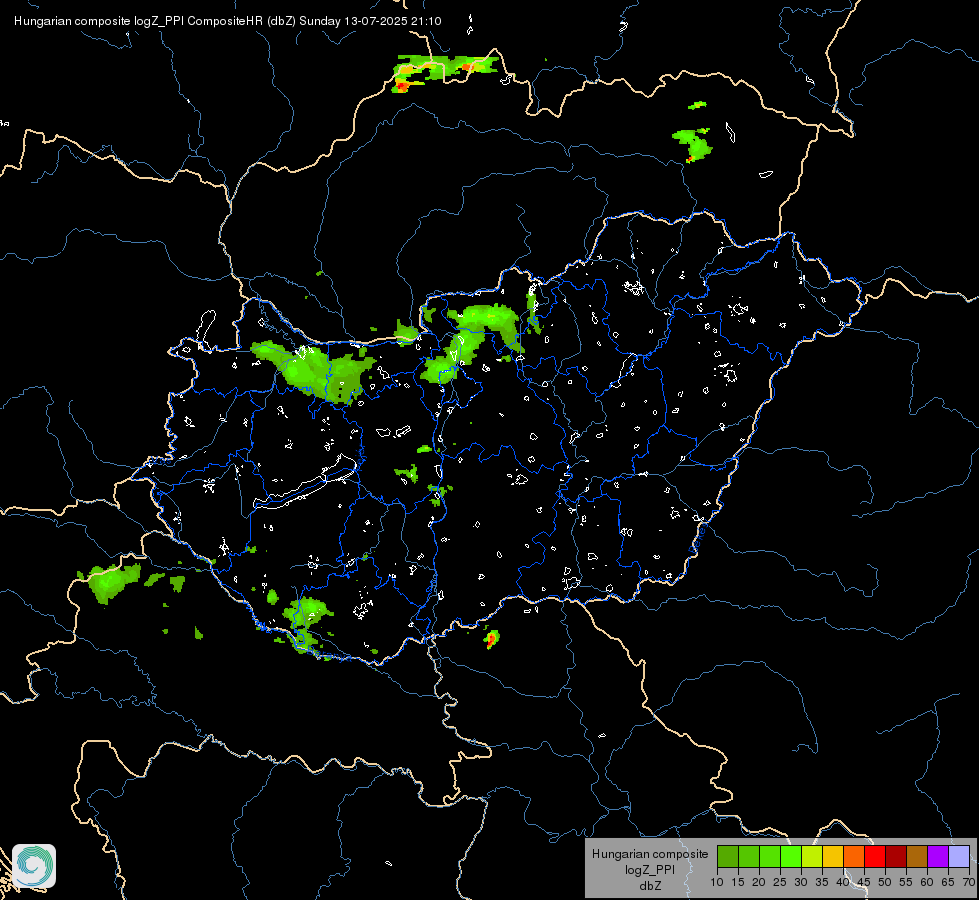Click "Hungarian composite" in the legend box
This screenshot has width=979, height=900.
650,854
